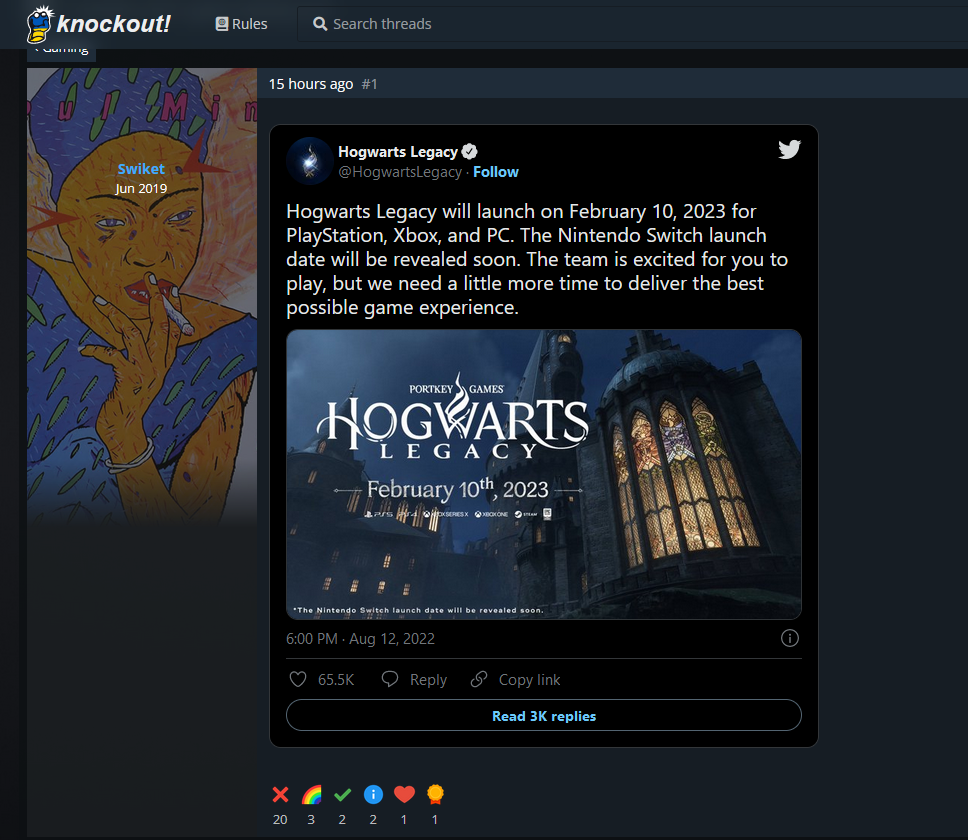968x840 pixels.
Task: Read 3K replies on Twitter
Action: 544,715
